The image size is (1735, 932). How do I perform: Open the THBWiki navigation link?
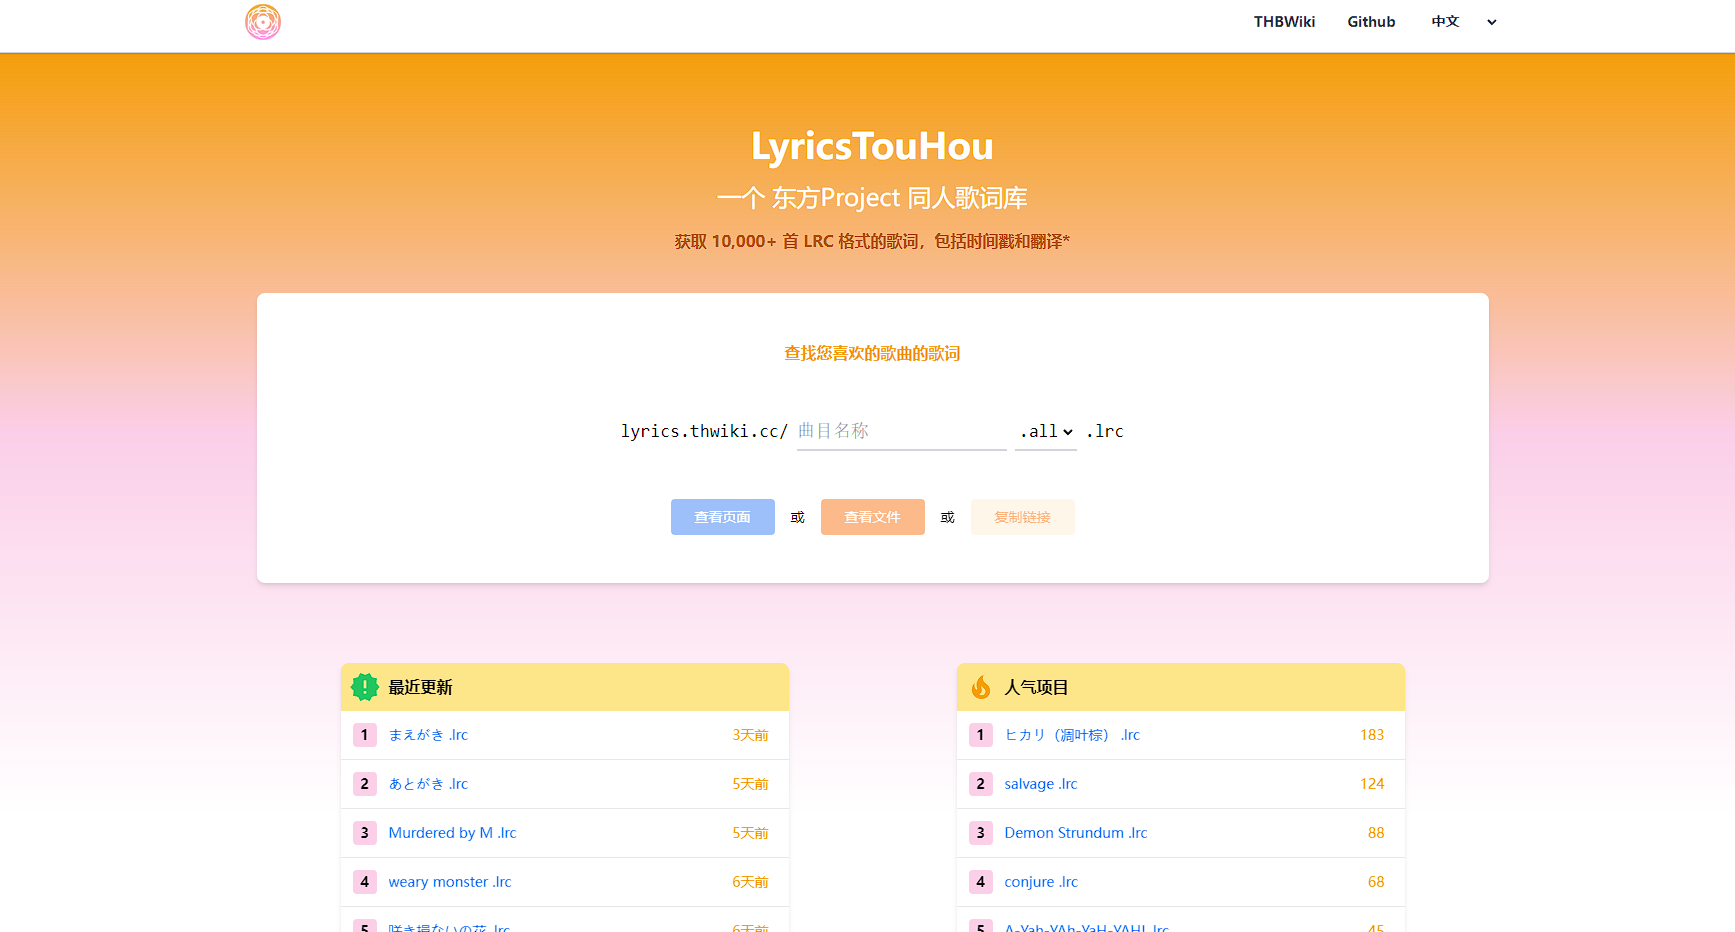click(1285, 22)
